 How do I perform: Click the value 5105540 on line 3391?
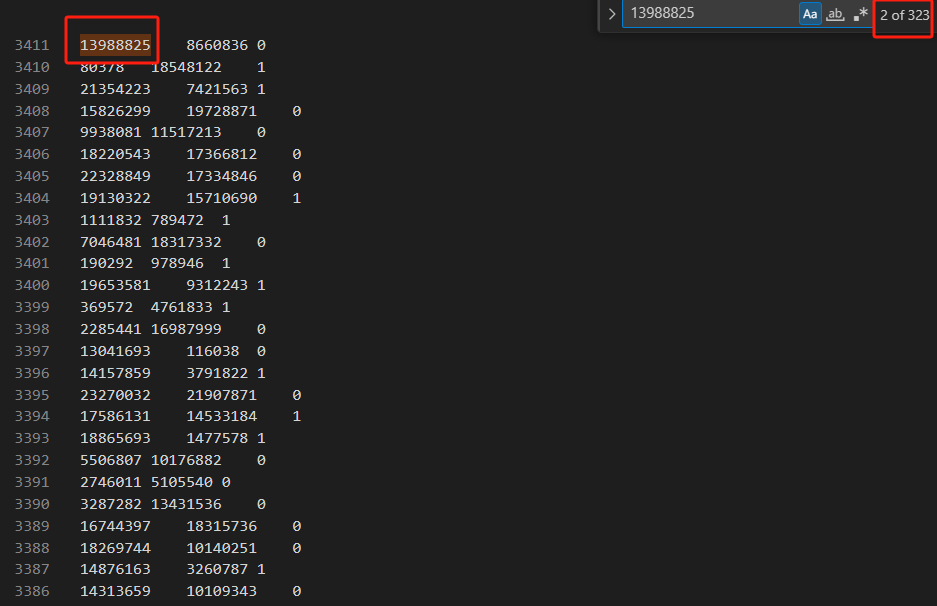(182, 482)
